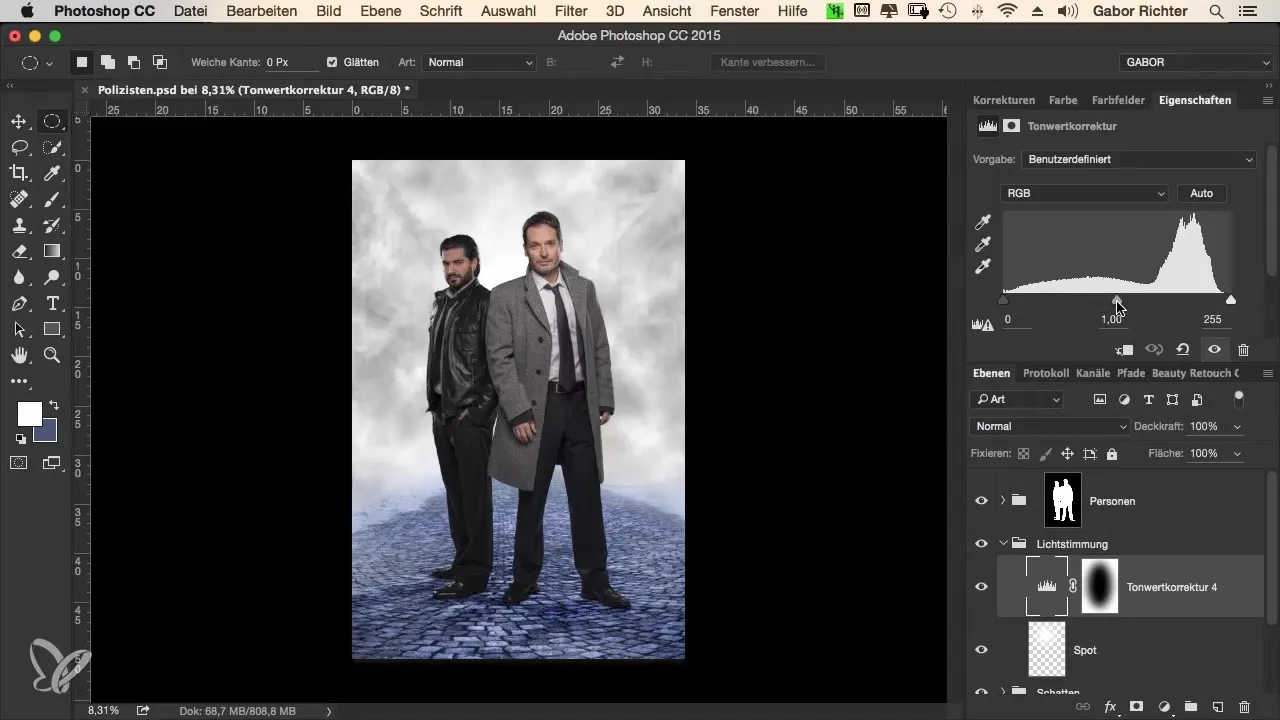
Task: Select the Rectangle shape tool
Action: pyautogui.click(x=52, y=329)
